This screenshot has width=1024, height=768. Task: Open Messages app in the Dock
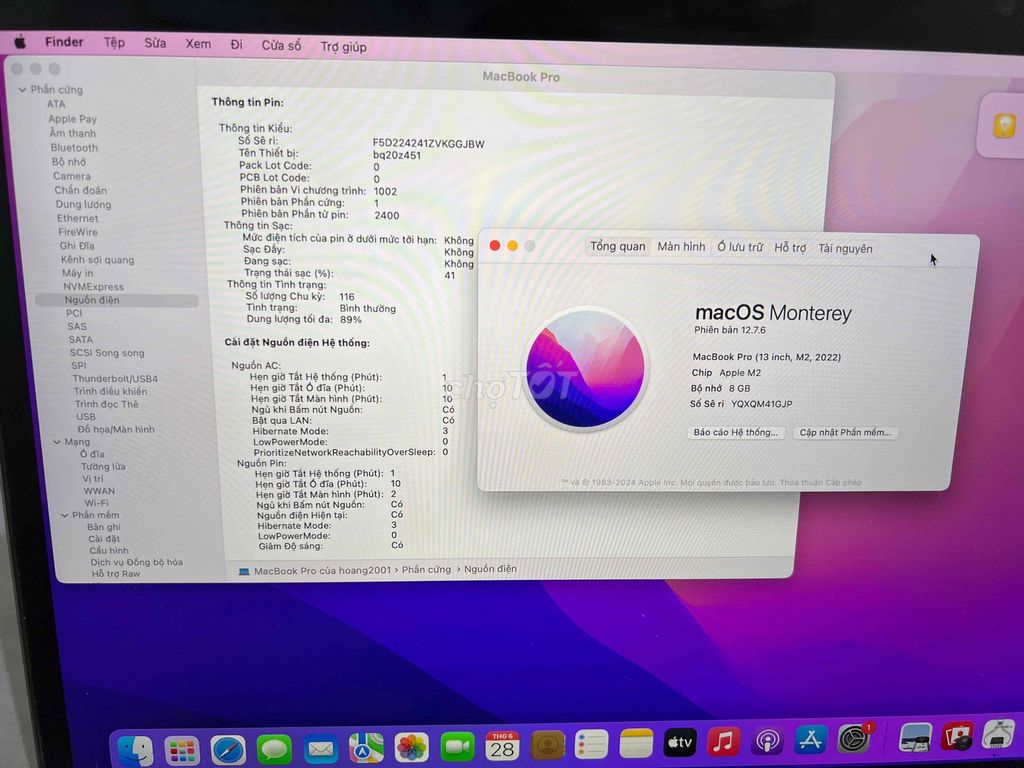pos(274,749)
